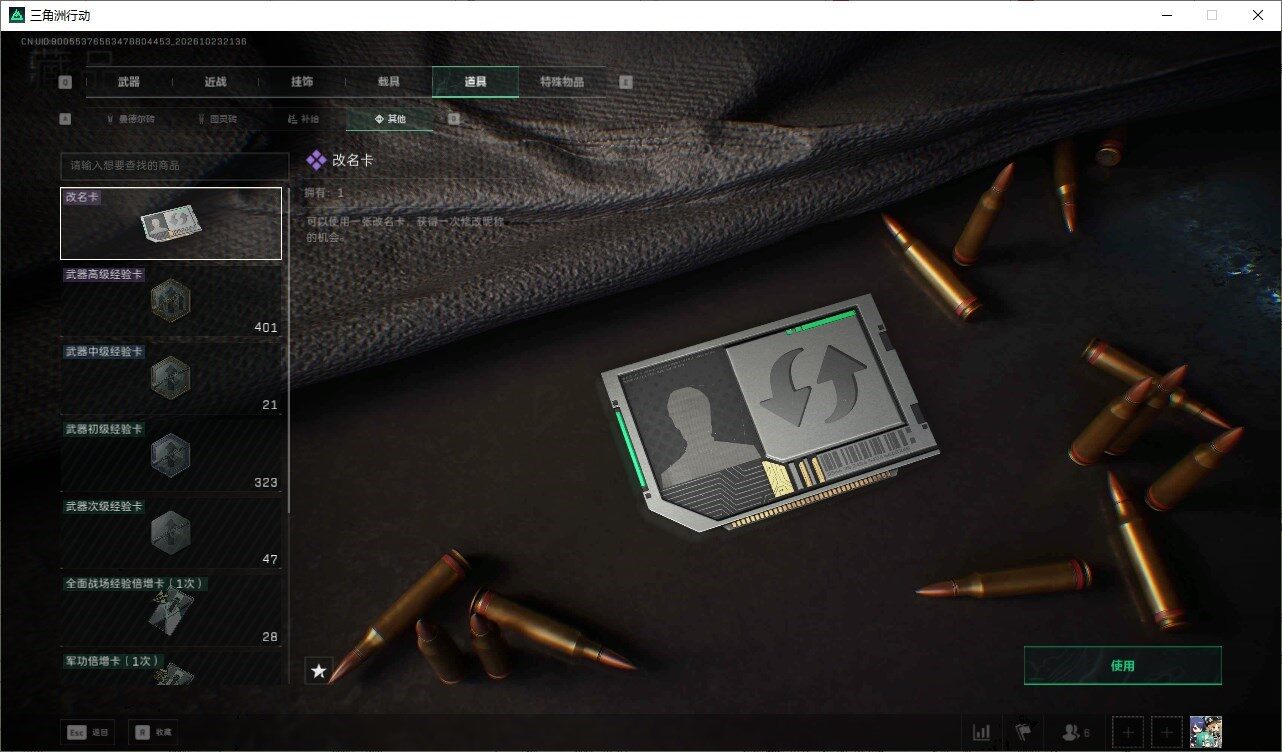Click the item list scrollbar

tap(289, 350)
